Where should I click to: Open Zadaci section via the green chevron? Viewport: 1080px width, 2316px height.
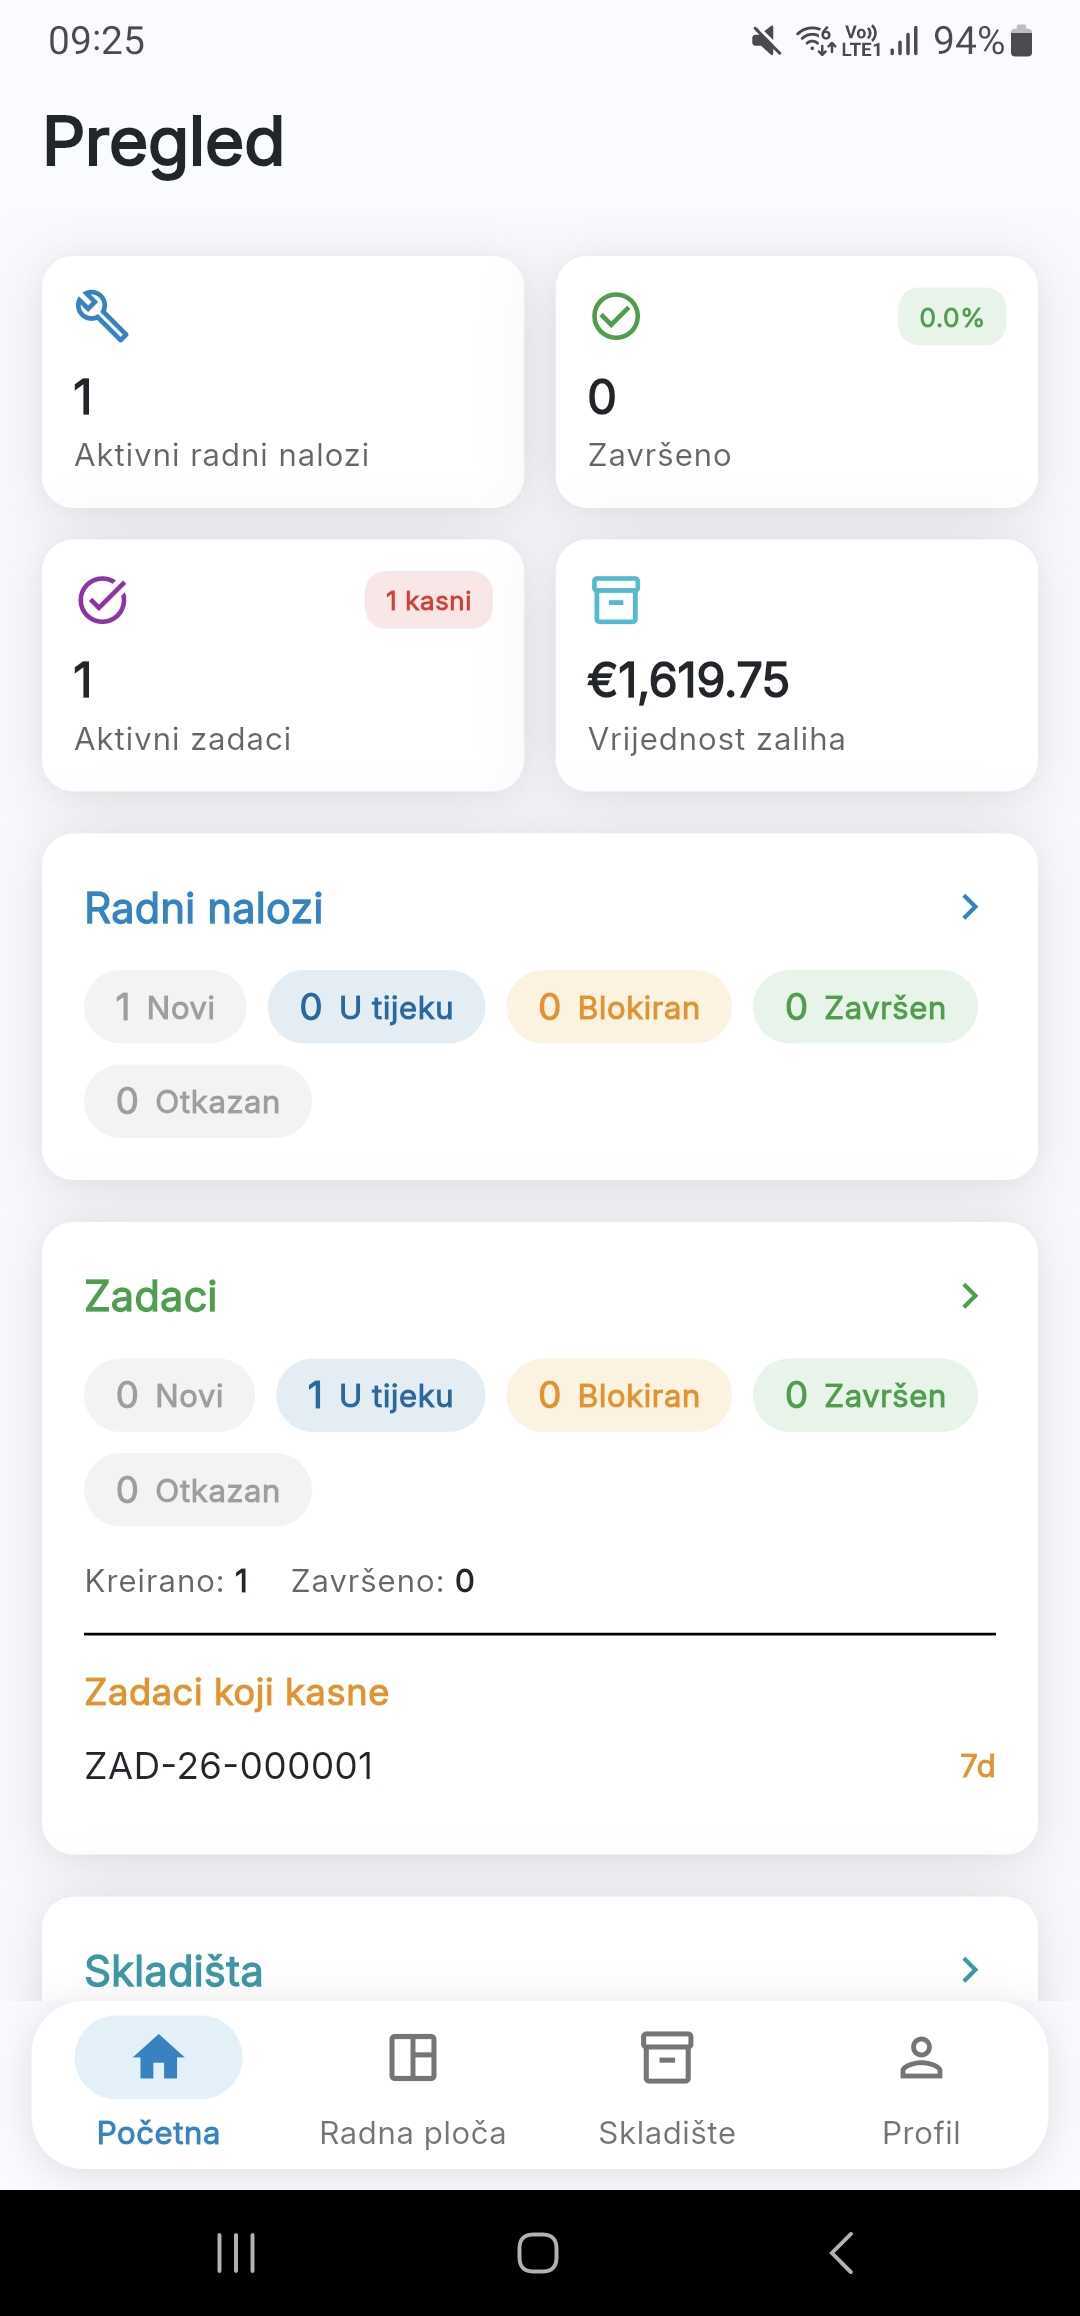[969, 1296]
